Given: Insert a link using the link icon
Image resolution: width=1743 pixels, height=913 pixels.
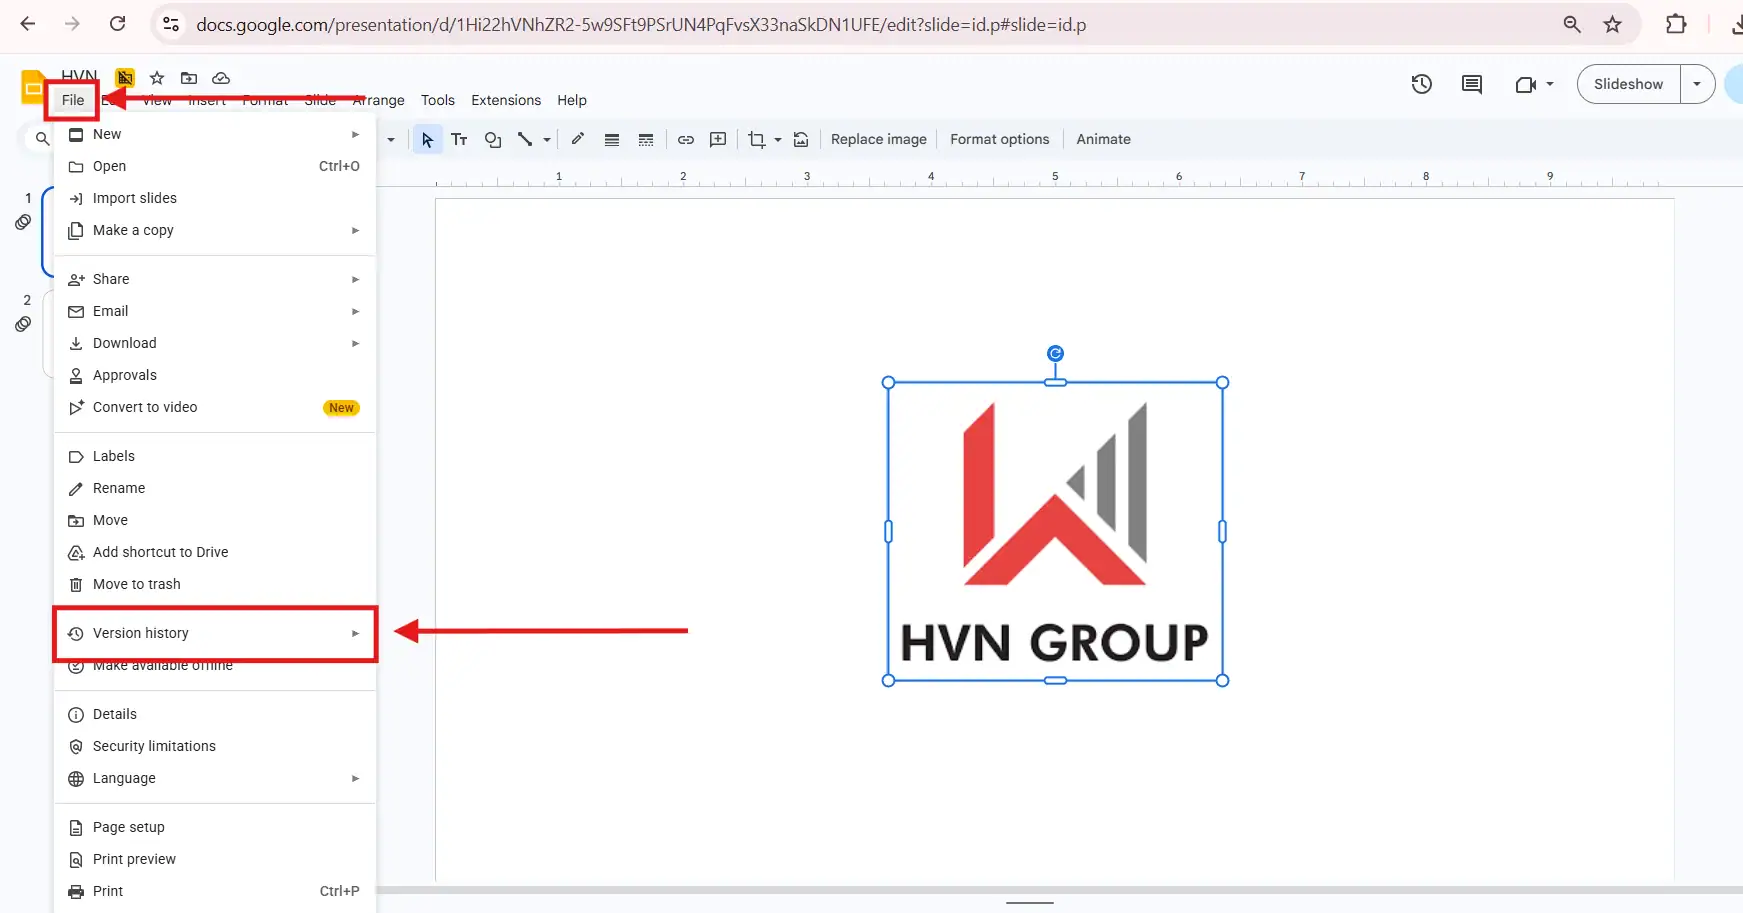Looking at the screenshot, I should [x=686, y=139].
